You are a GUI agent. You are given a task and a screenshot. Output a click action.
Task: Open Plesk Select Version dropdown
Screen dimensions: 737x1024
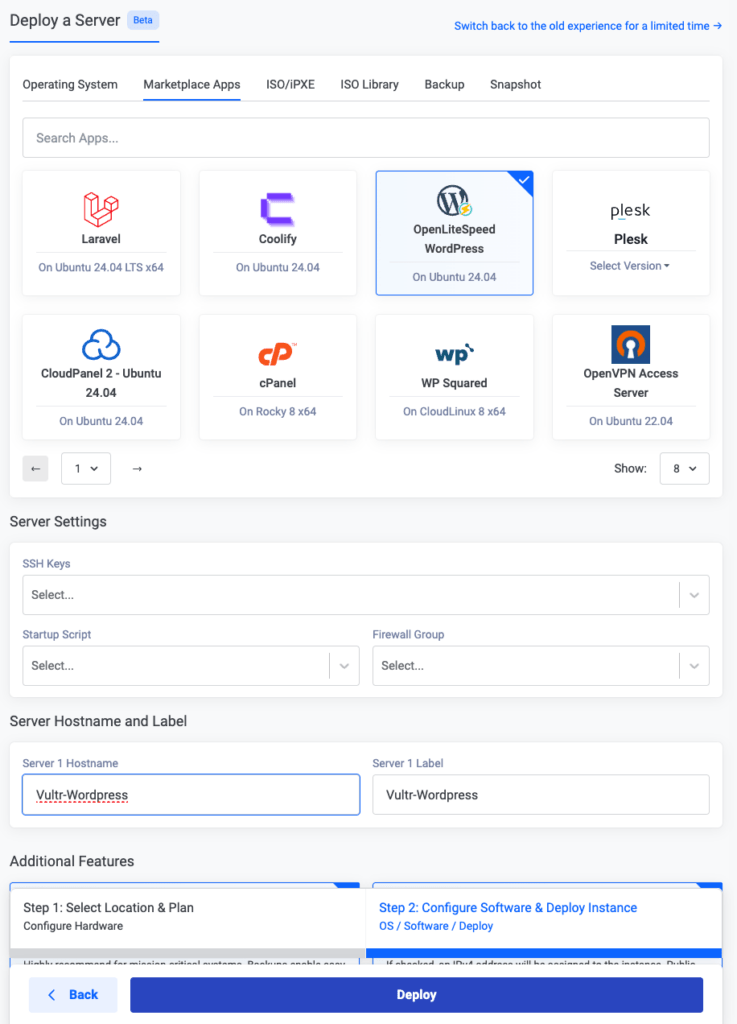[x=630, y=266]
